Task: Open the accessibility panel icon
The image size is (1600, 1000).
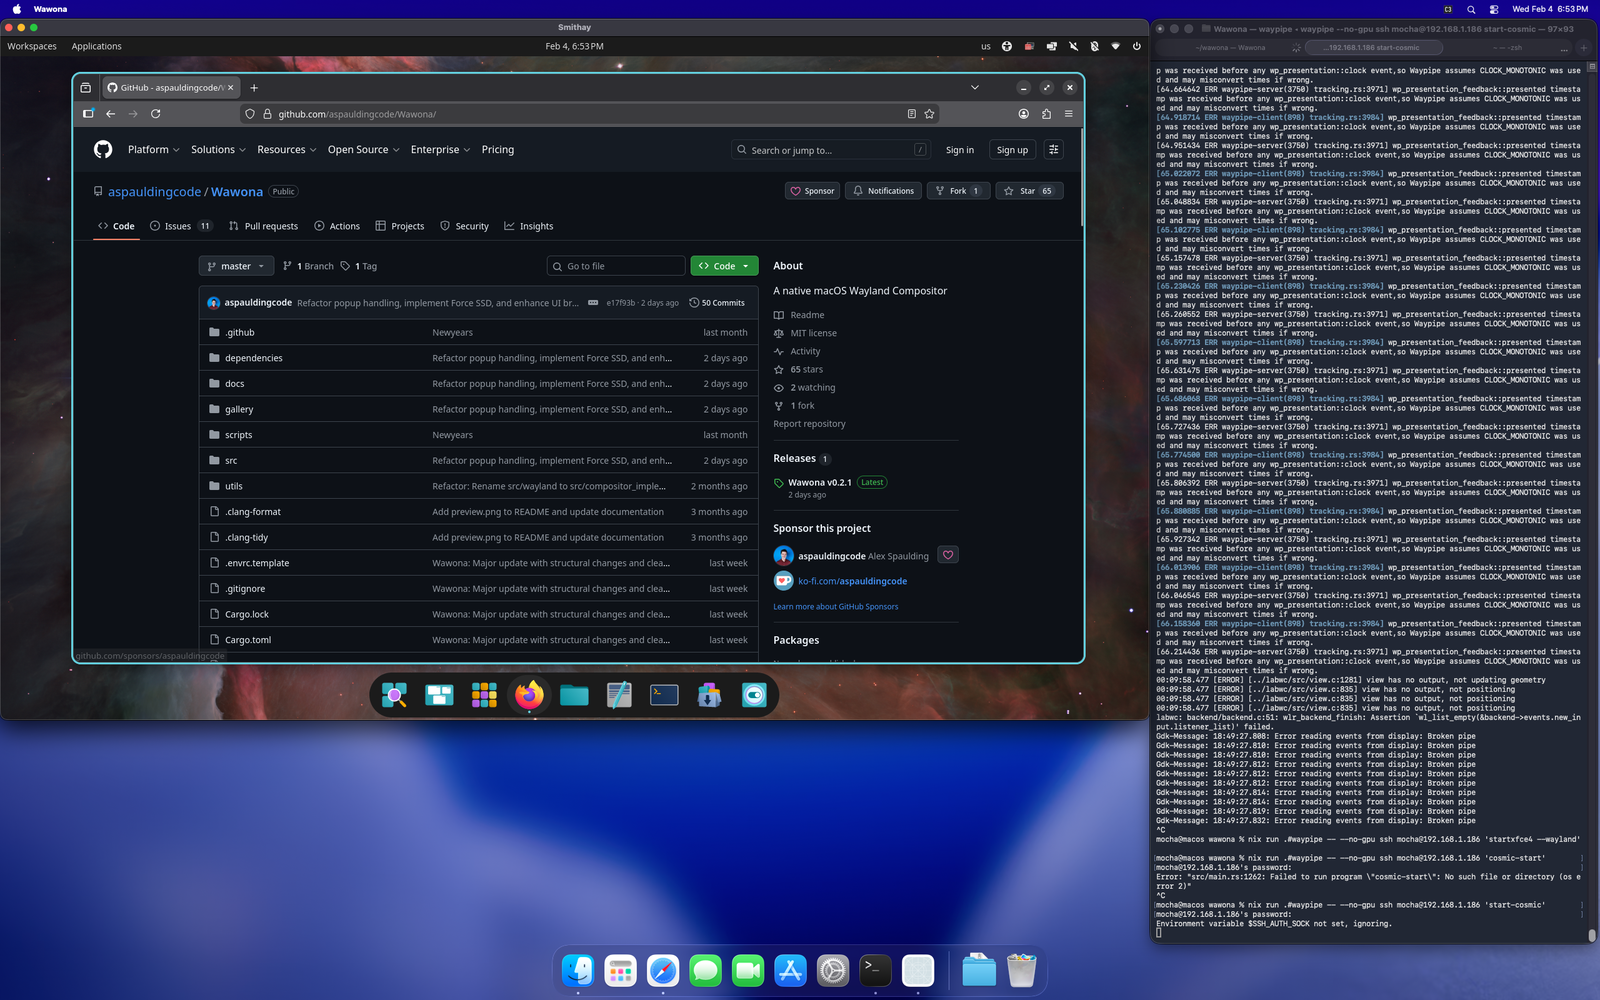Action: pyautogui.click(x=1007, y=46)
